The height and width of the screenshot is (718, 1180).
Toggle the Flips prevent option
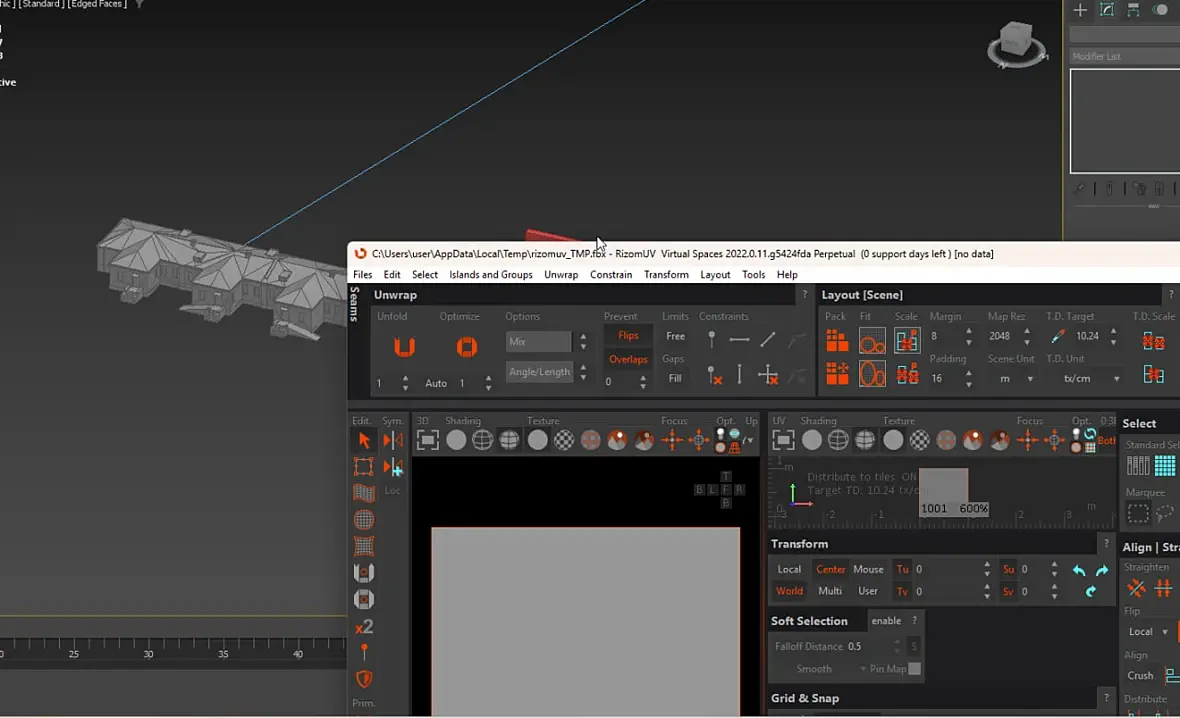click(628, 336)
